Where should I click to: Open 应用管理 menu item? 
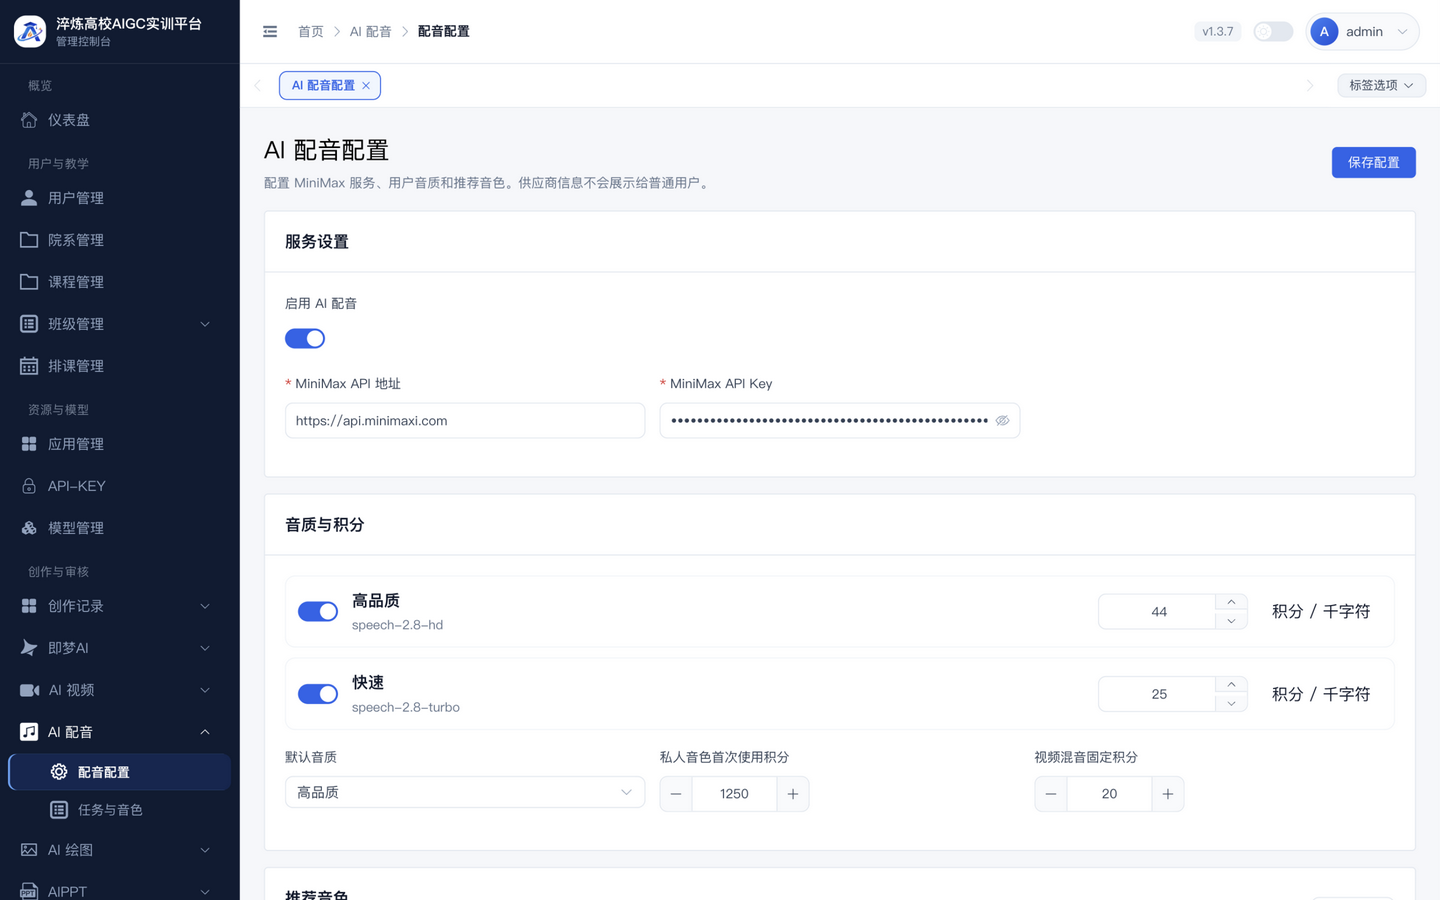[x=120, y=444]
